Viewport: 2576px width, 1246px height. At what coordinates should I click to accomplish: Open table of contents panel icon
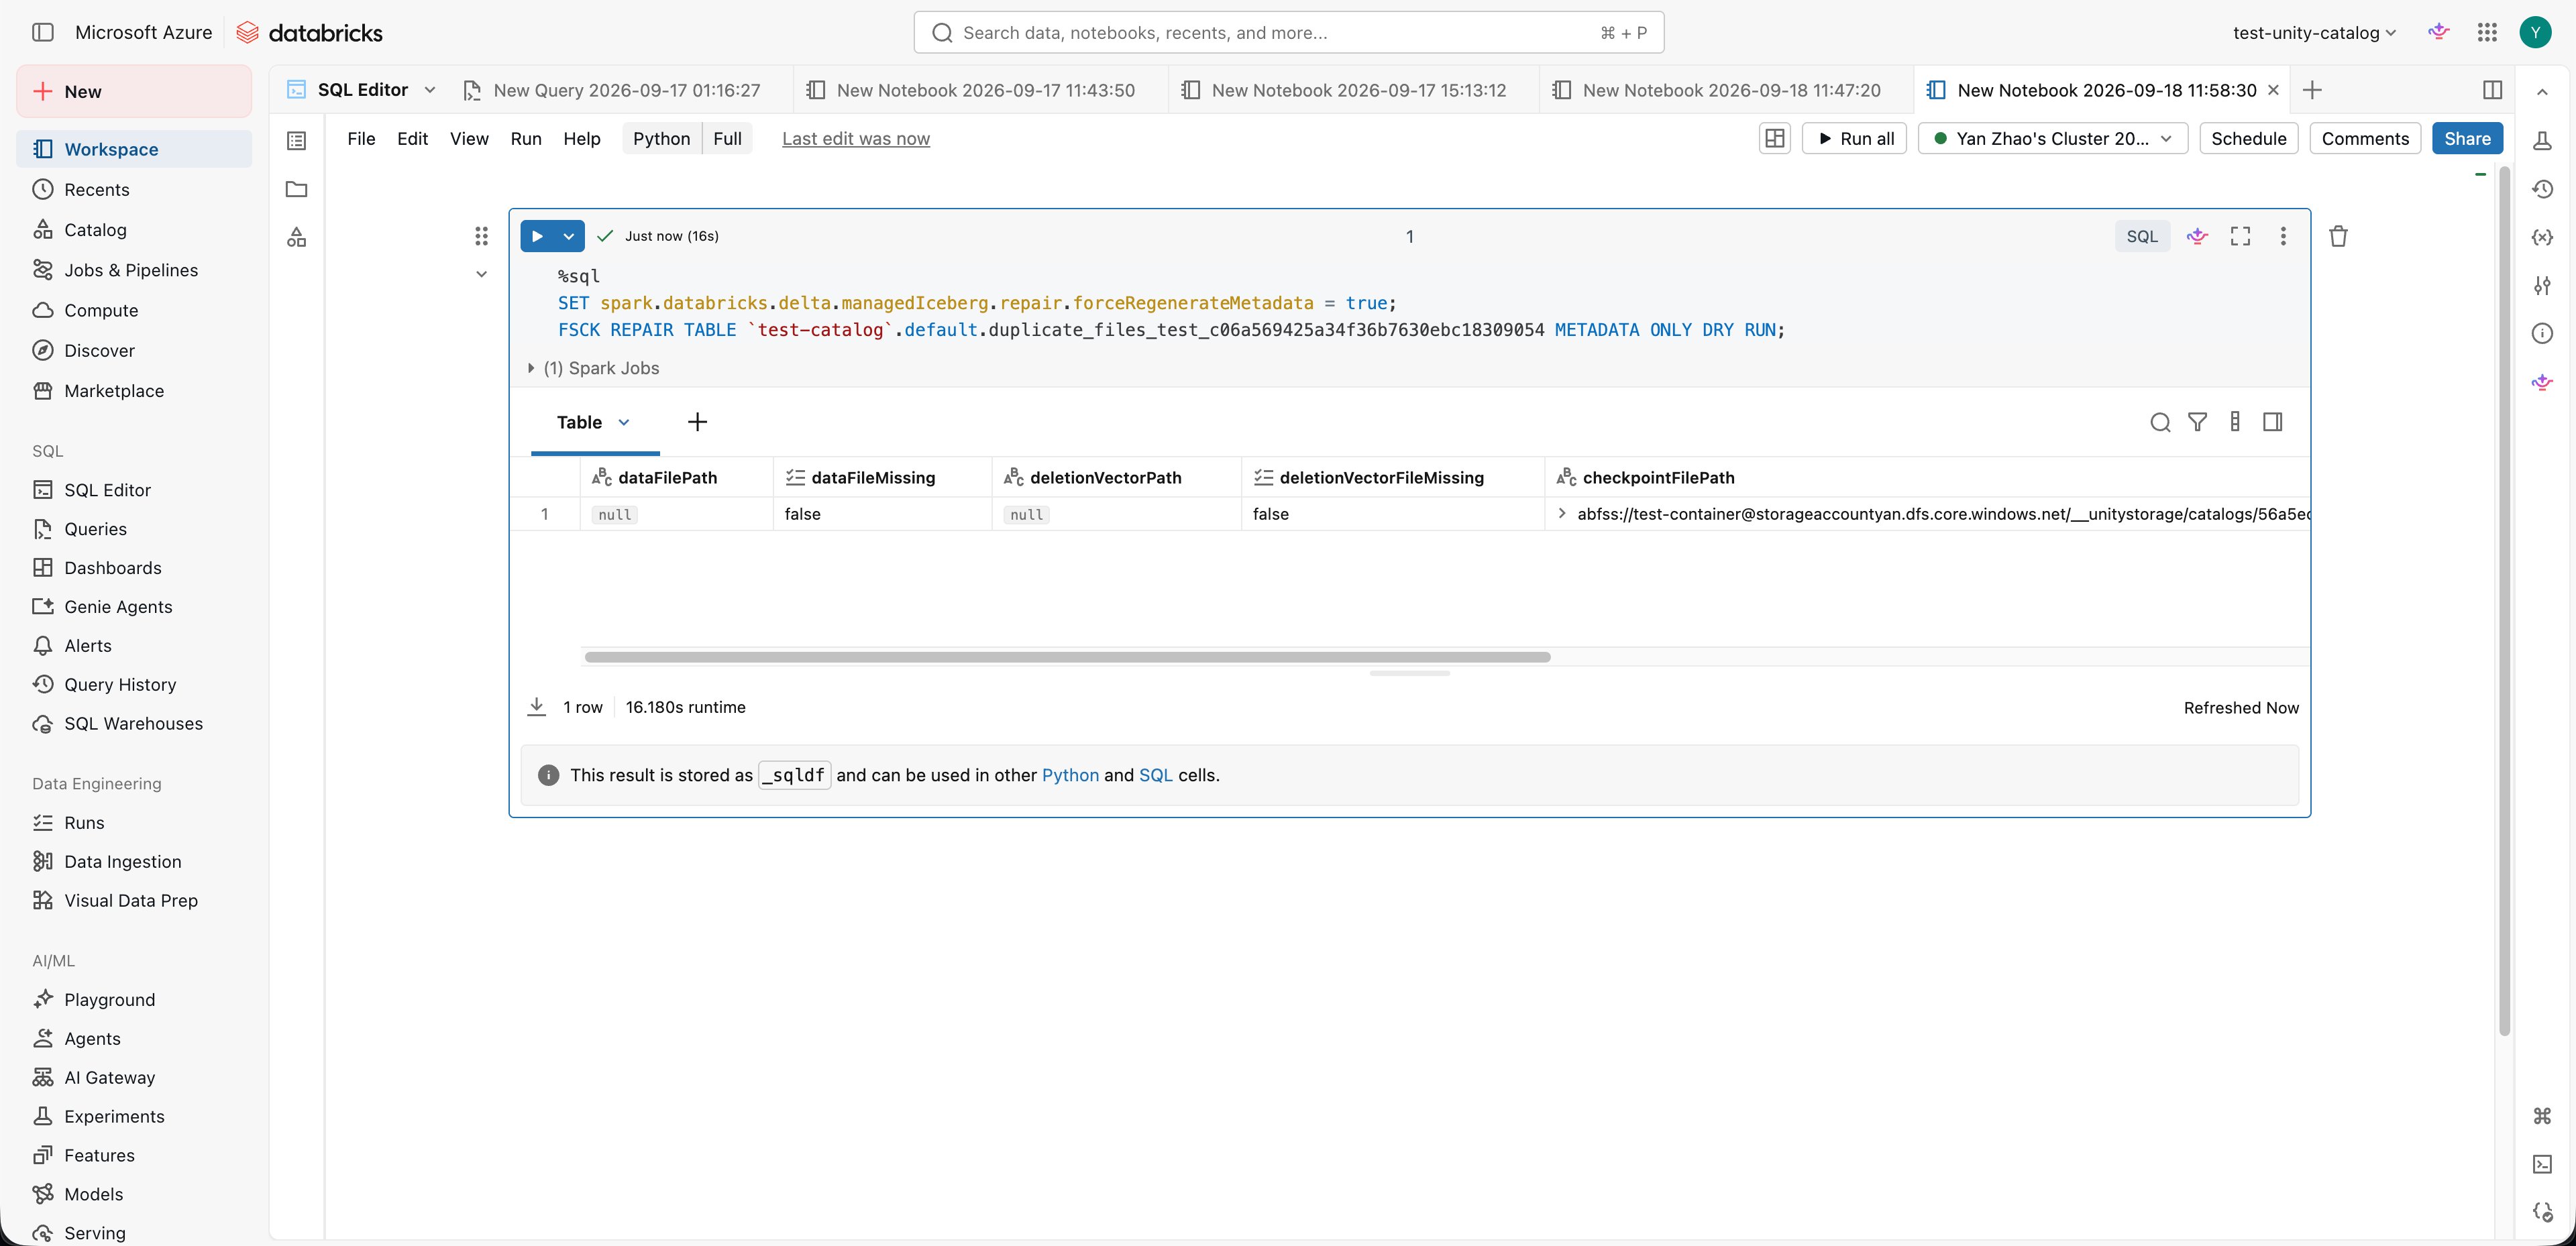[x=296, y=140]
